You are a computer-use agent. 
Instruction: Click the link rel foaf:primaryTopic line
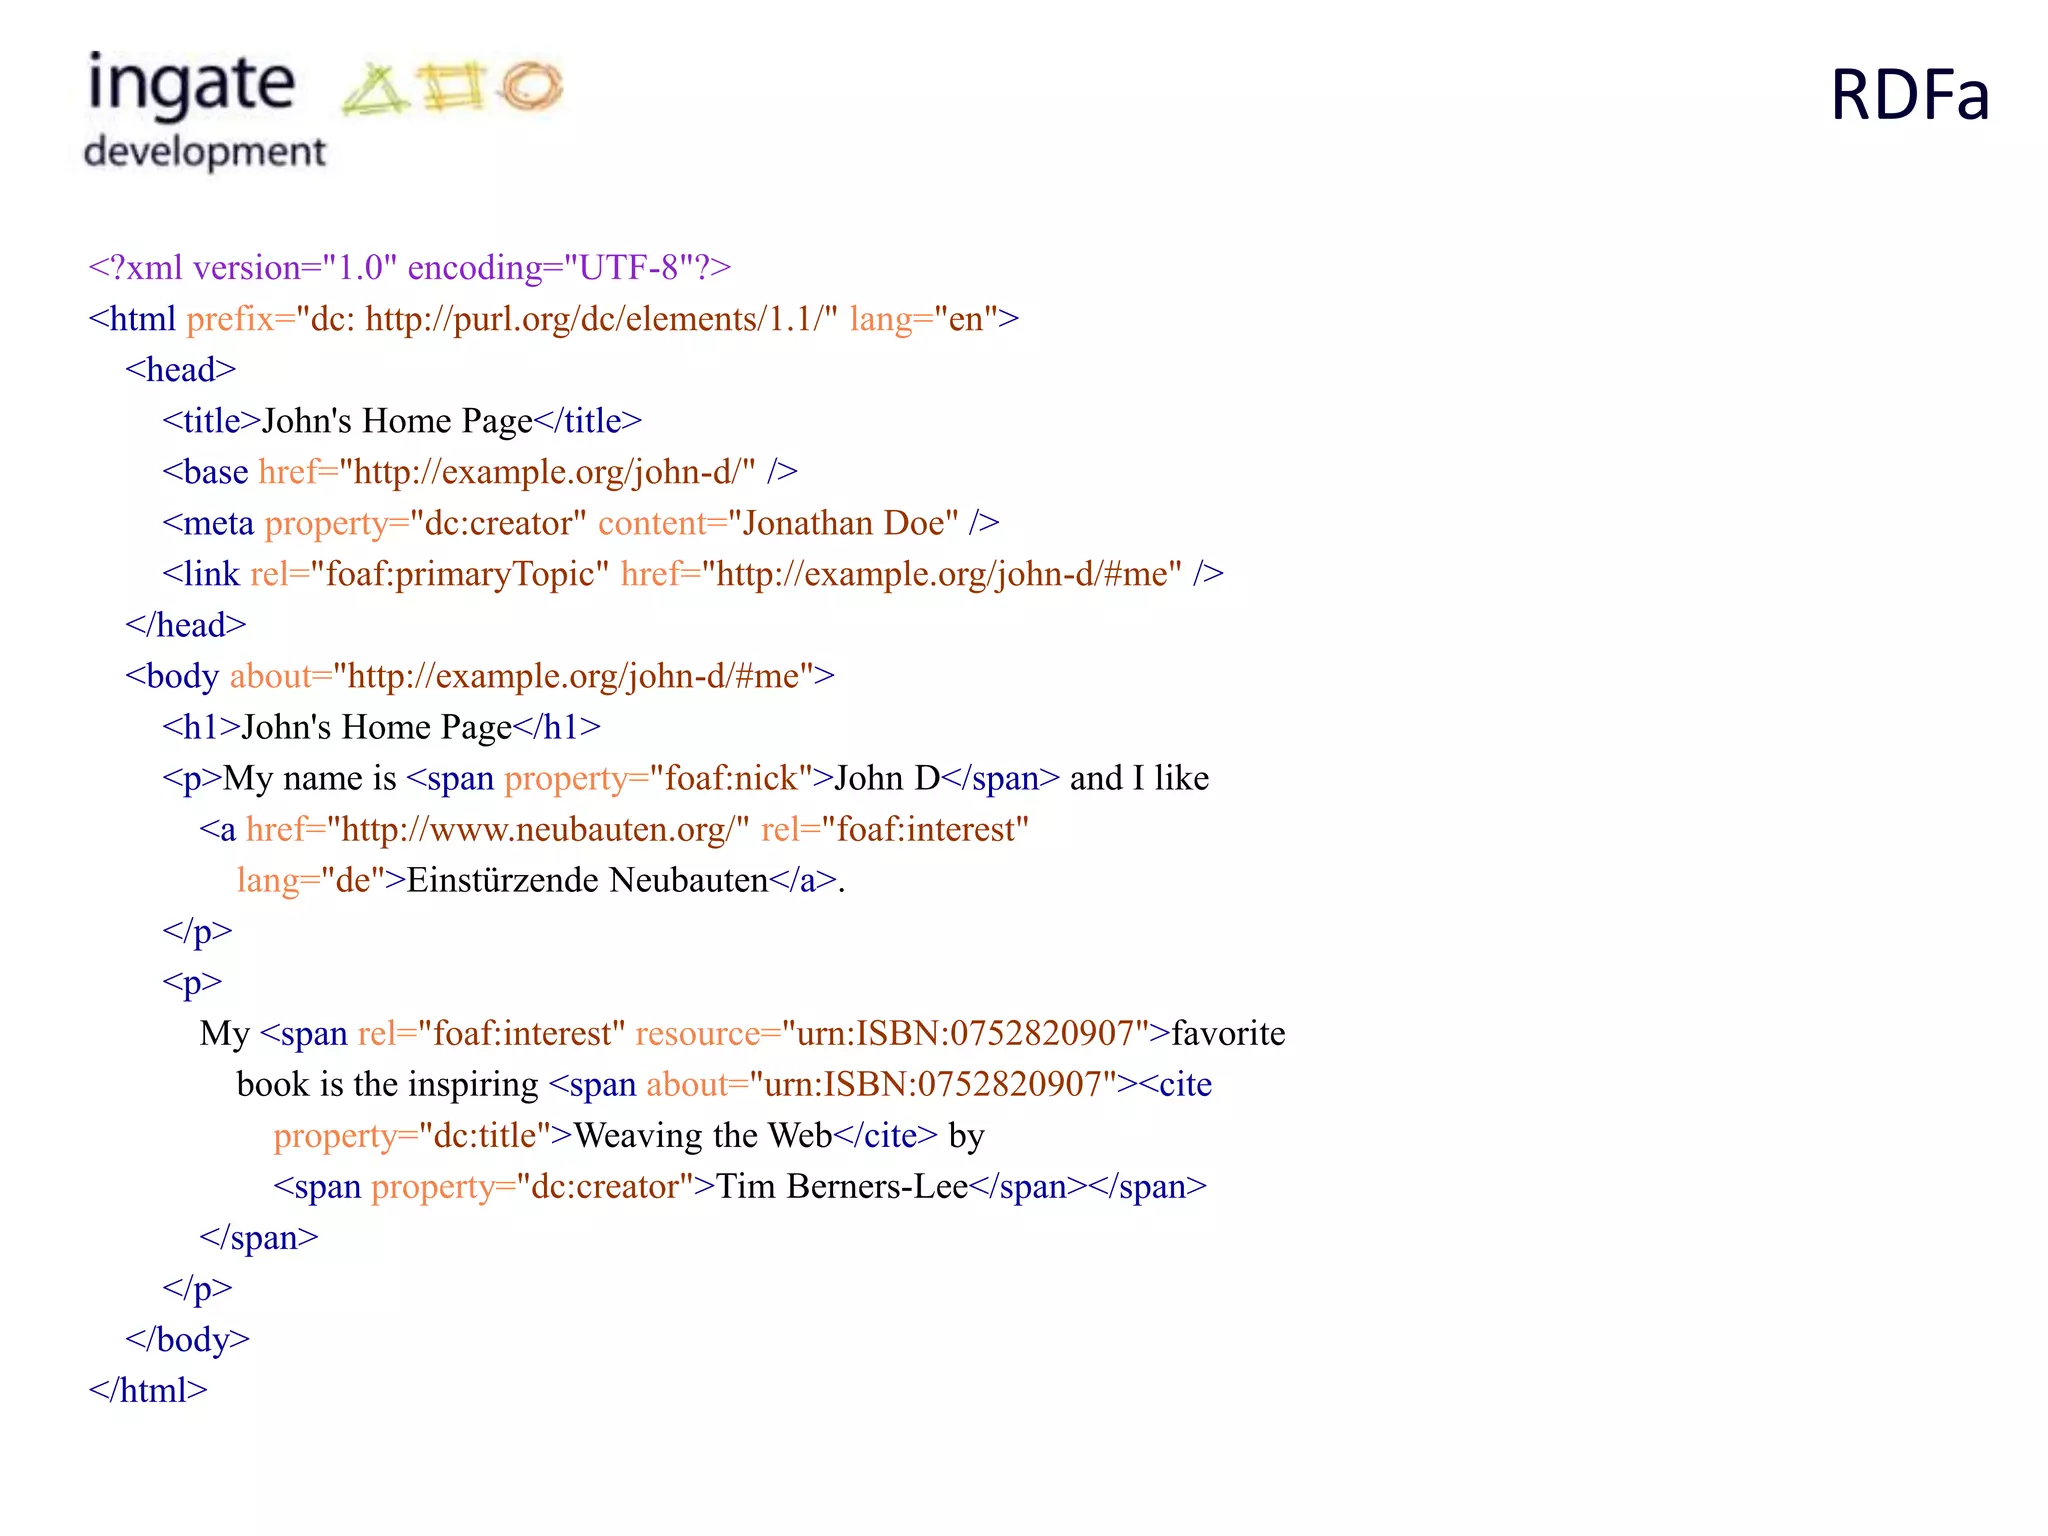(x=693, y=574)
